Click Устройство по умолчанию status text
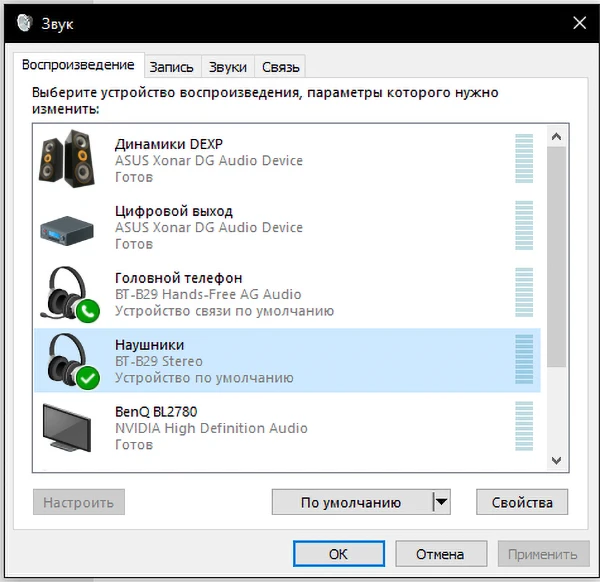This screenshot has height=582, width=600. point(204,378)
